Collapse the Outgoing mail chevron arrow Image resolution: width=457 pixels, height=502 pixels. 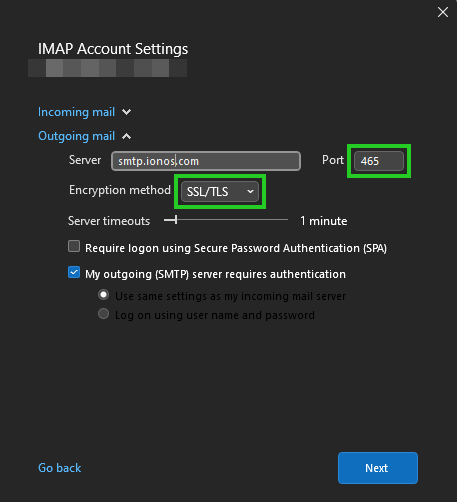coord(126,136)
